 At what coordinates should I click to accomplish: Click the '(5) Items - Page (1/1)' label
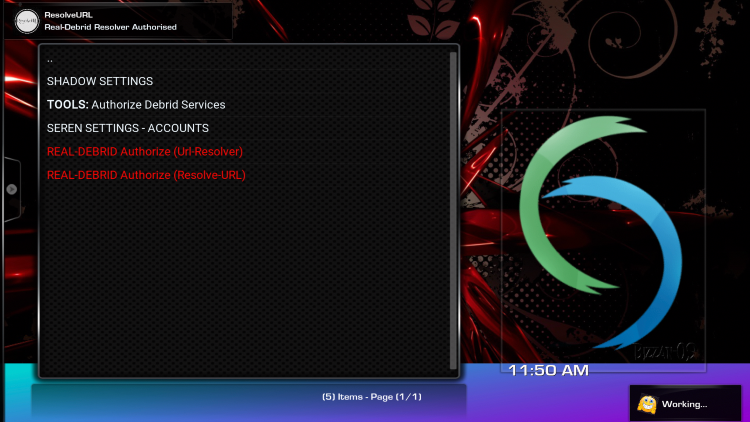(372, 397)
